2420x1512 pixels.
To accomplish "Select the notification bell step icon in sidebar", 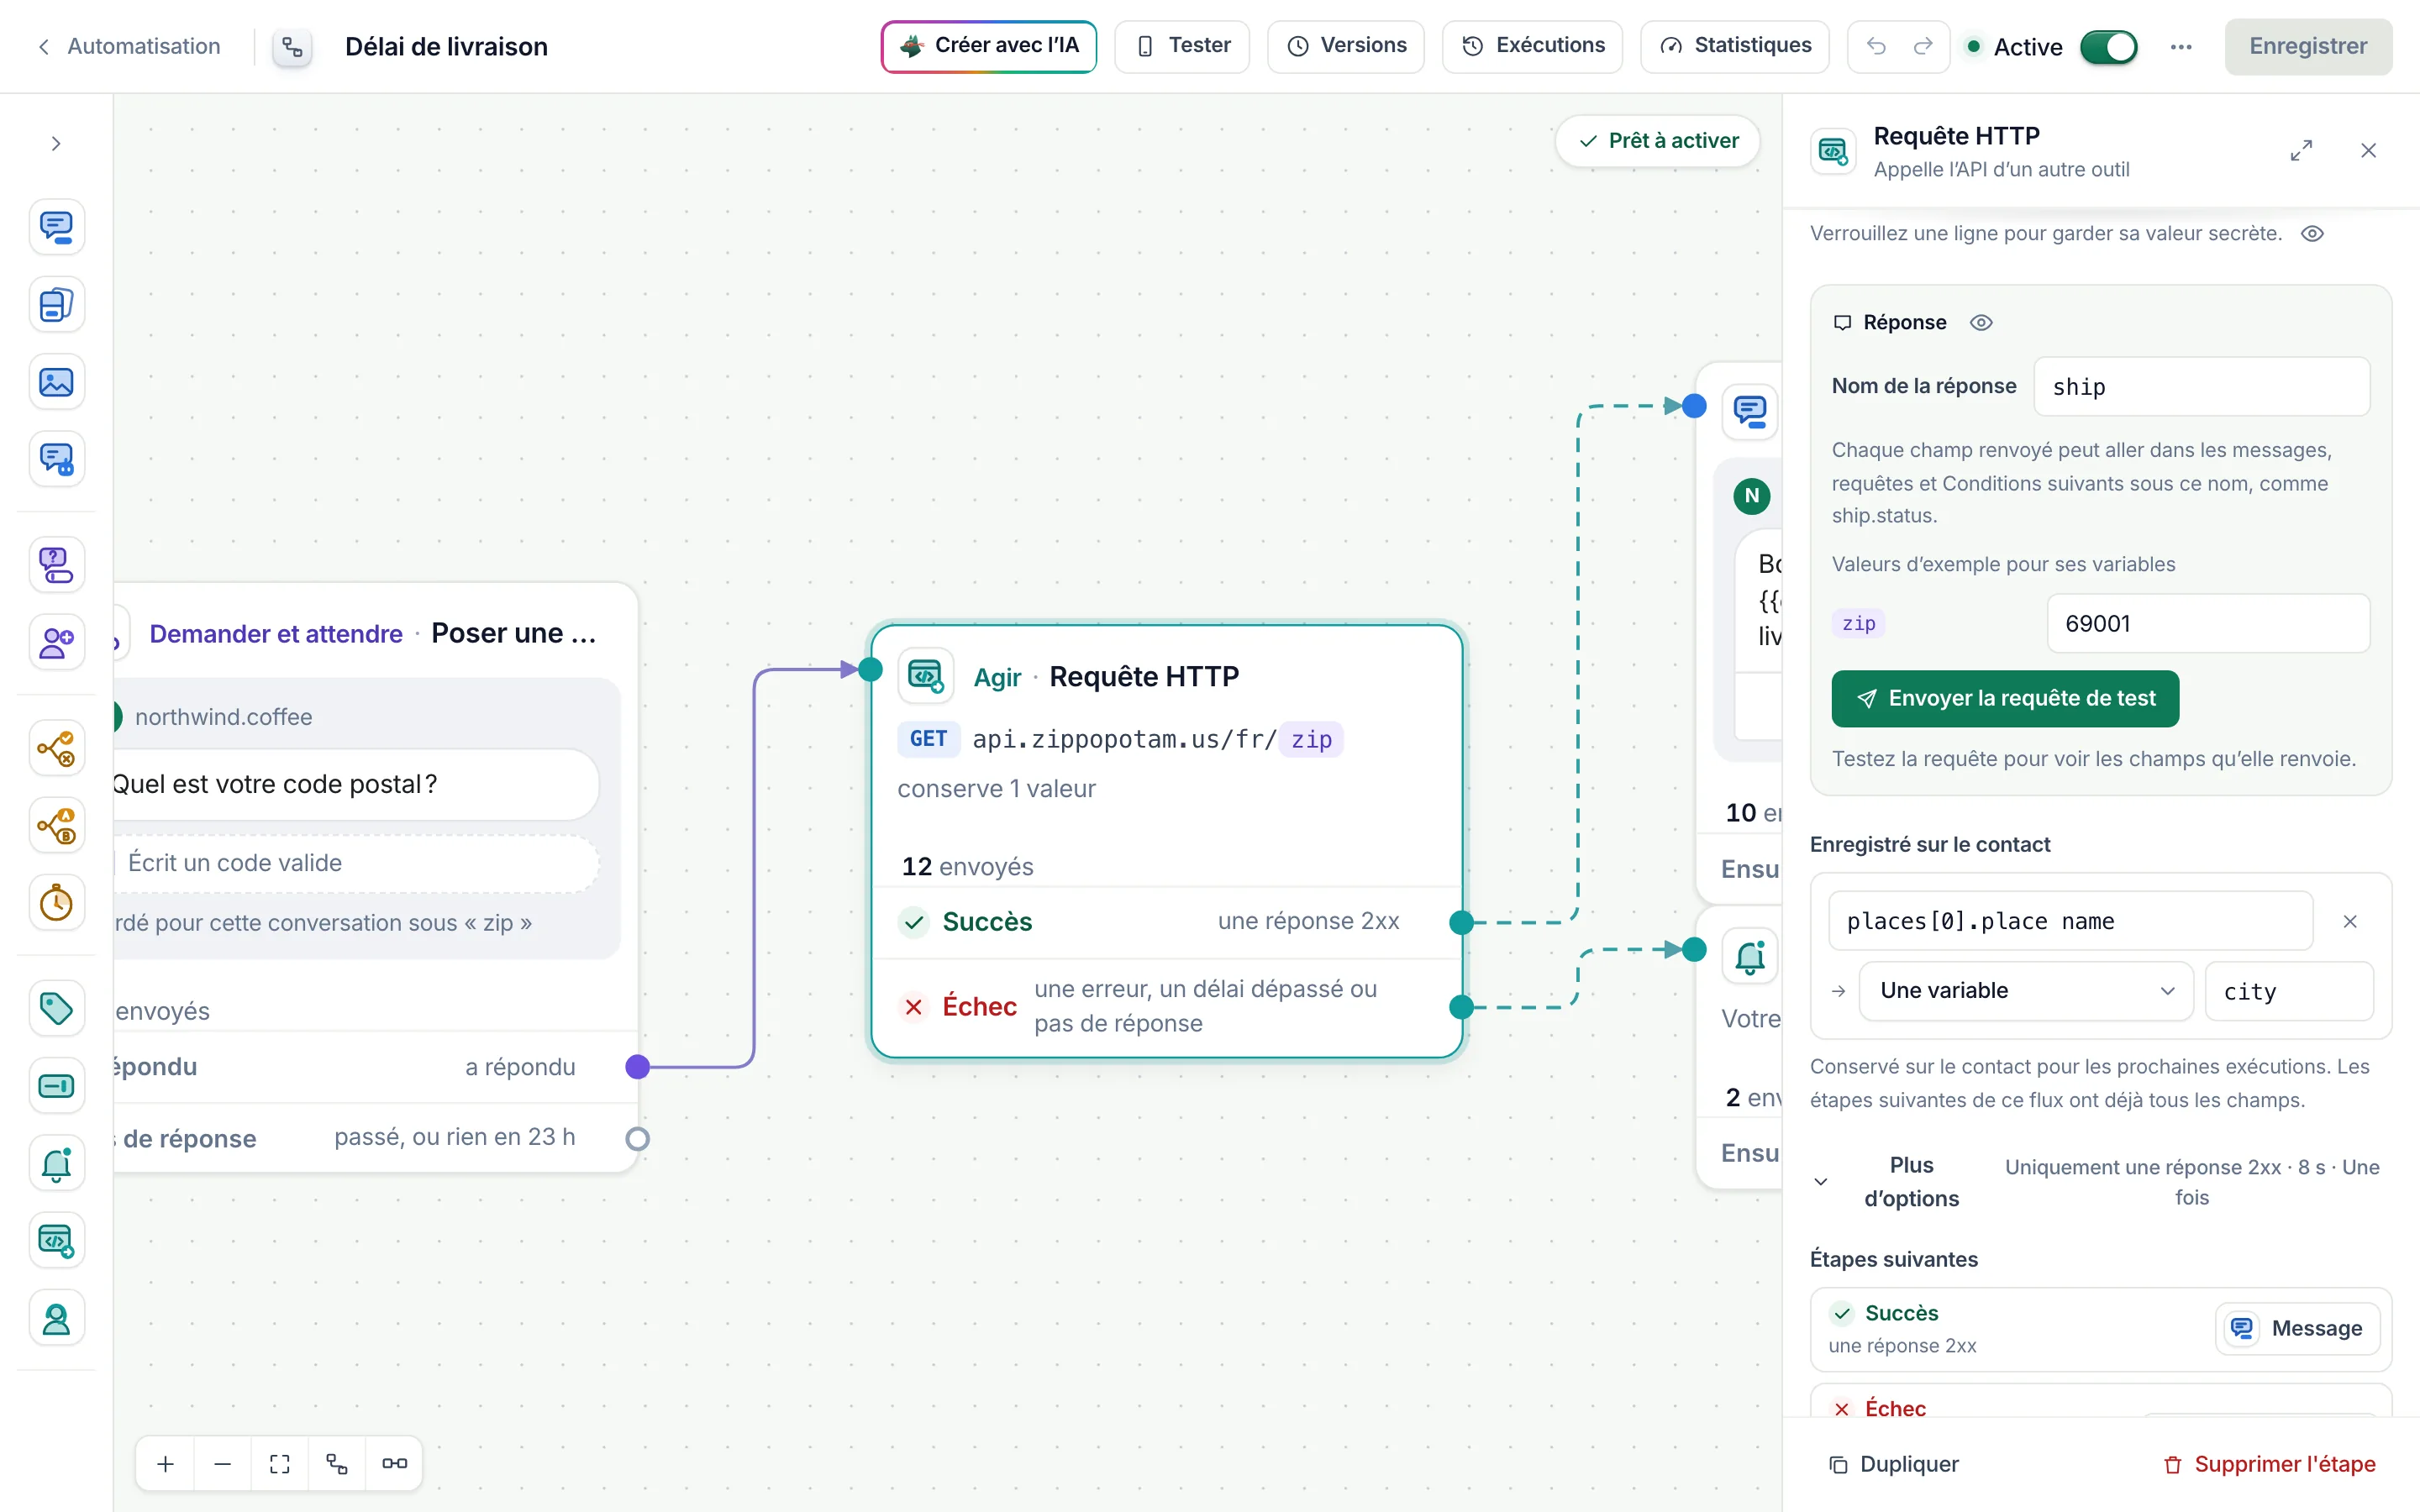I will point(56,1163).
